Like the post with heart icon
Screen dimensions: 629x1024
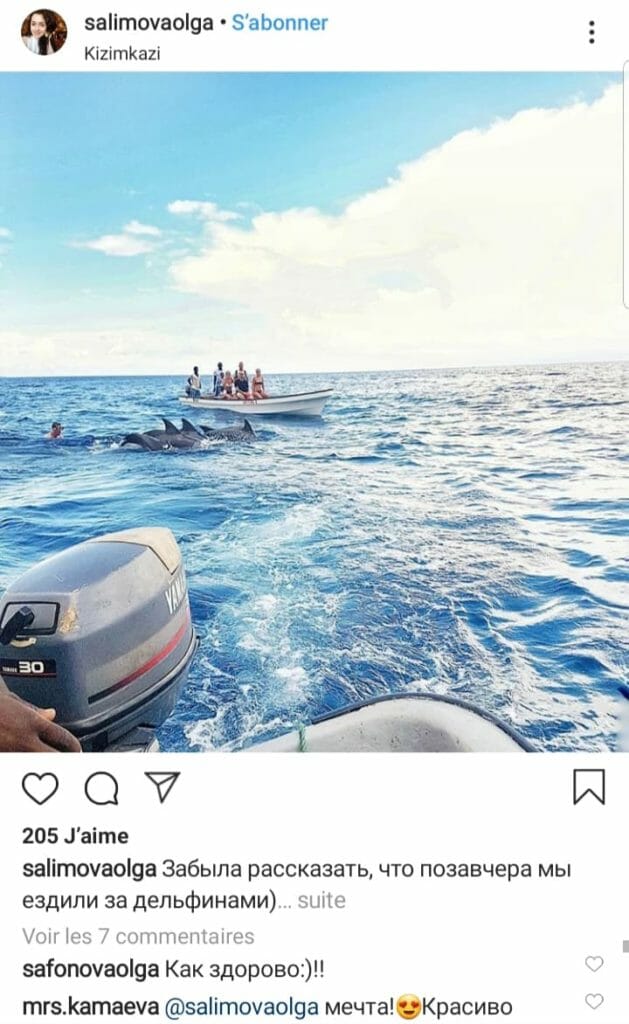[x=40, y=788]
